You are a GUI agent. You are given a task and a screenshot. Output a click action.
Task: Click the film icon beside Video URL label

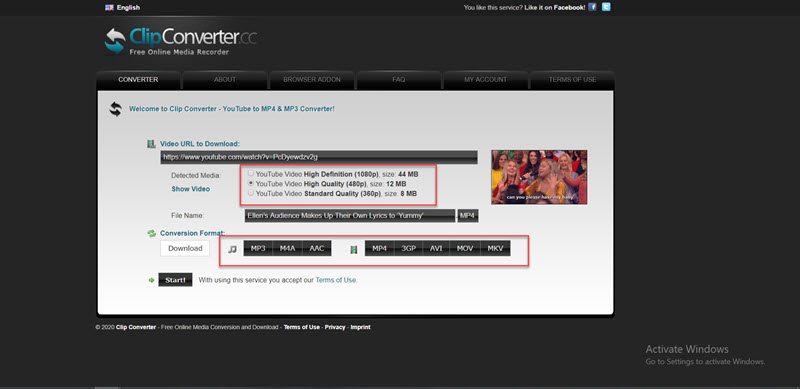coord(151,144)
